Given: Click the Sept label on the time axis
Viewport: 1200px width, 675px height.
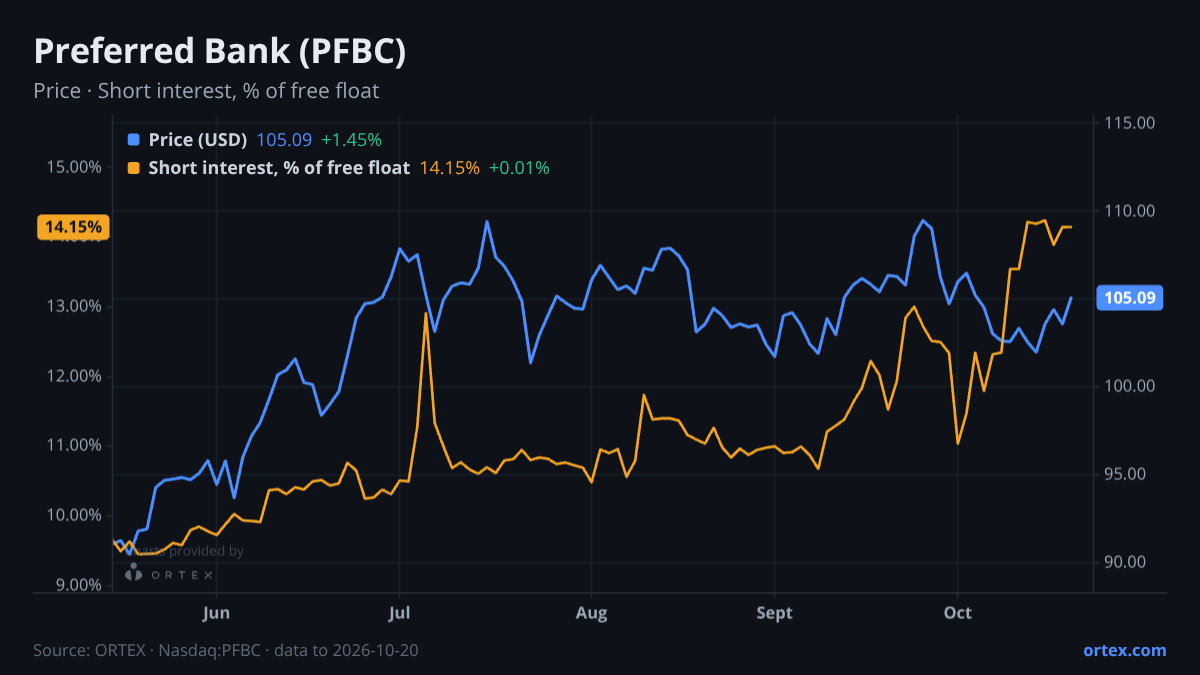Looking at the screenshot, I should pyautogui.click(x=774, y=612).
